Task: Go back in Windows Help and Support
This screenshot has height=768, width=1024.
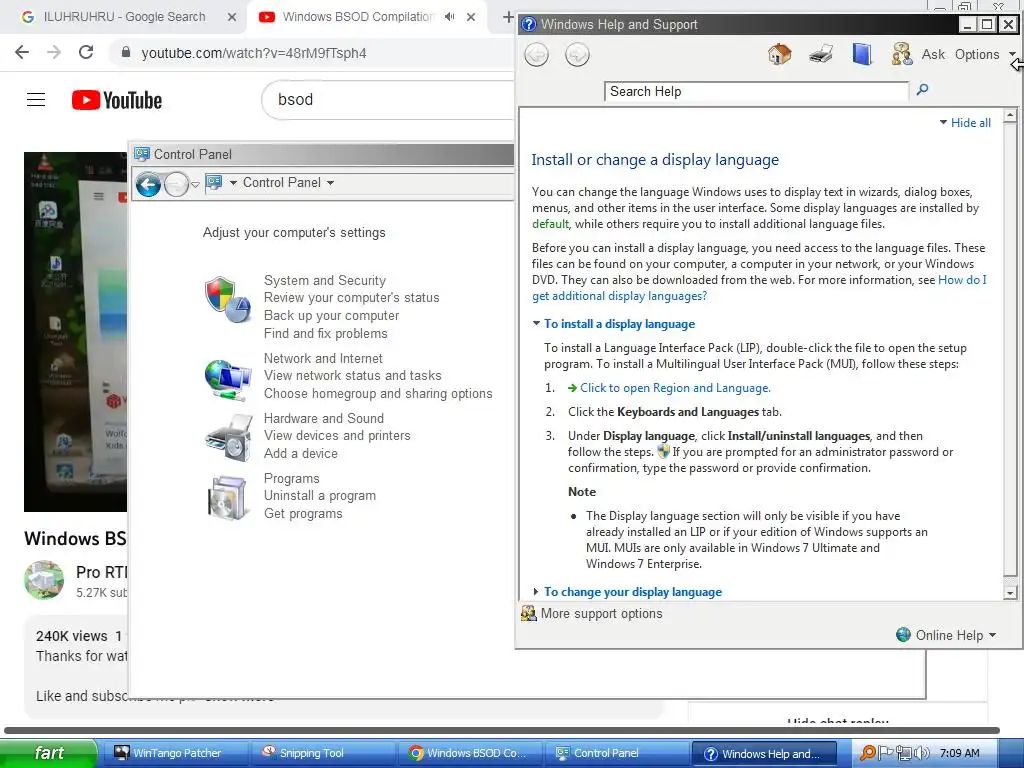Action: coord(536,54)
